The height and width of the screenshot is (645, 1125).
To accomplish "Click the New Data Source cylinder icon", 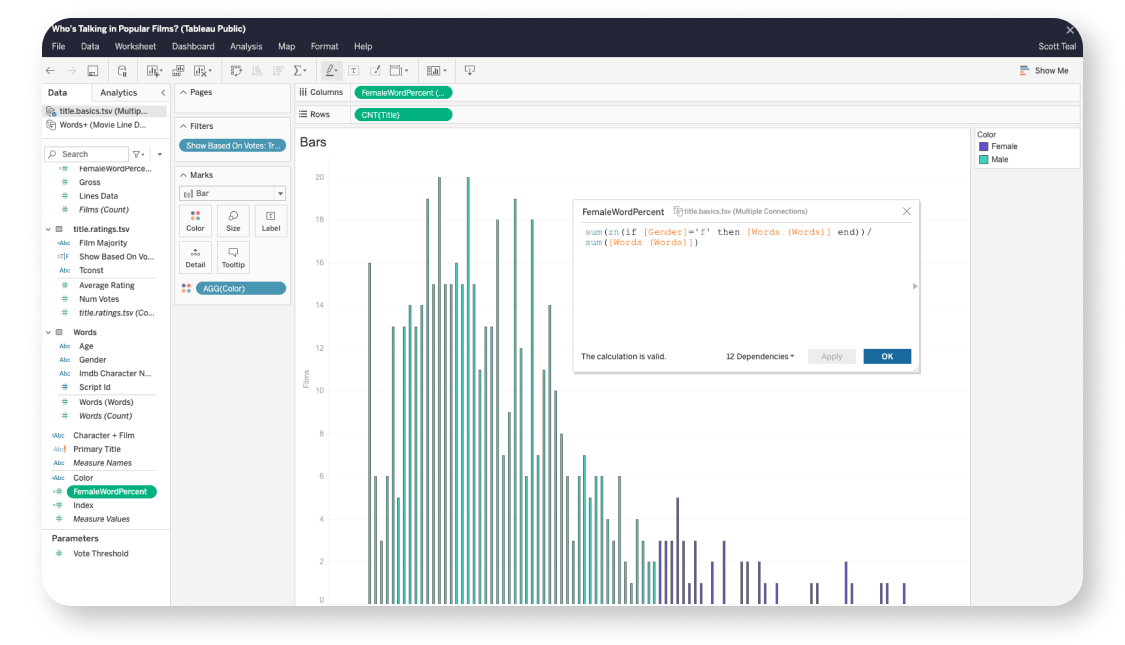I will pyautogui.click(x=122, y=71).
